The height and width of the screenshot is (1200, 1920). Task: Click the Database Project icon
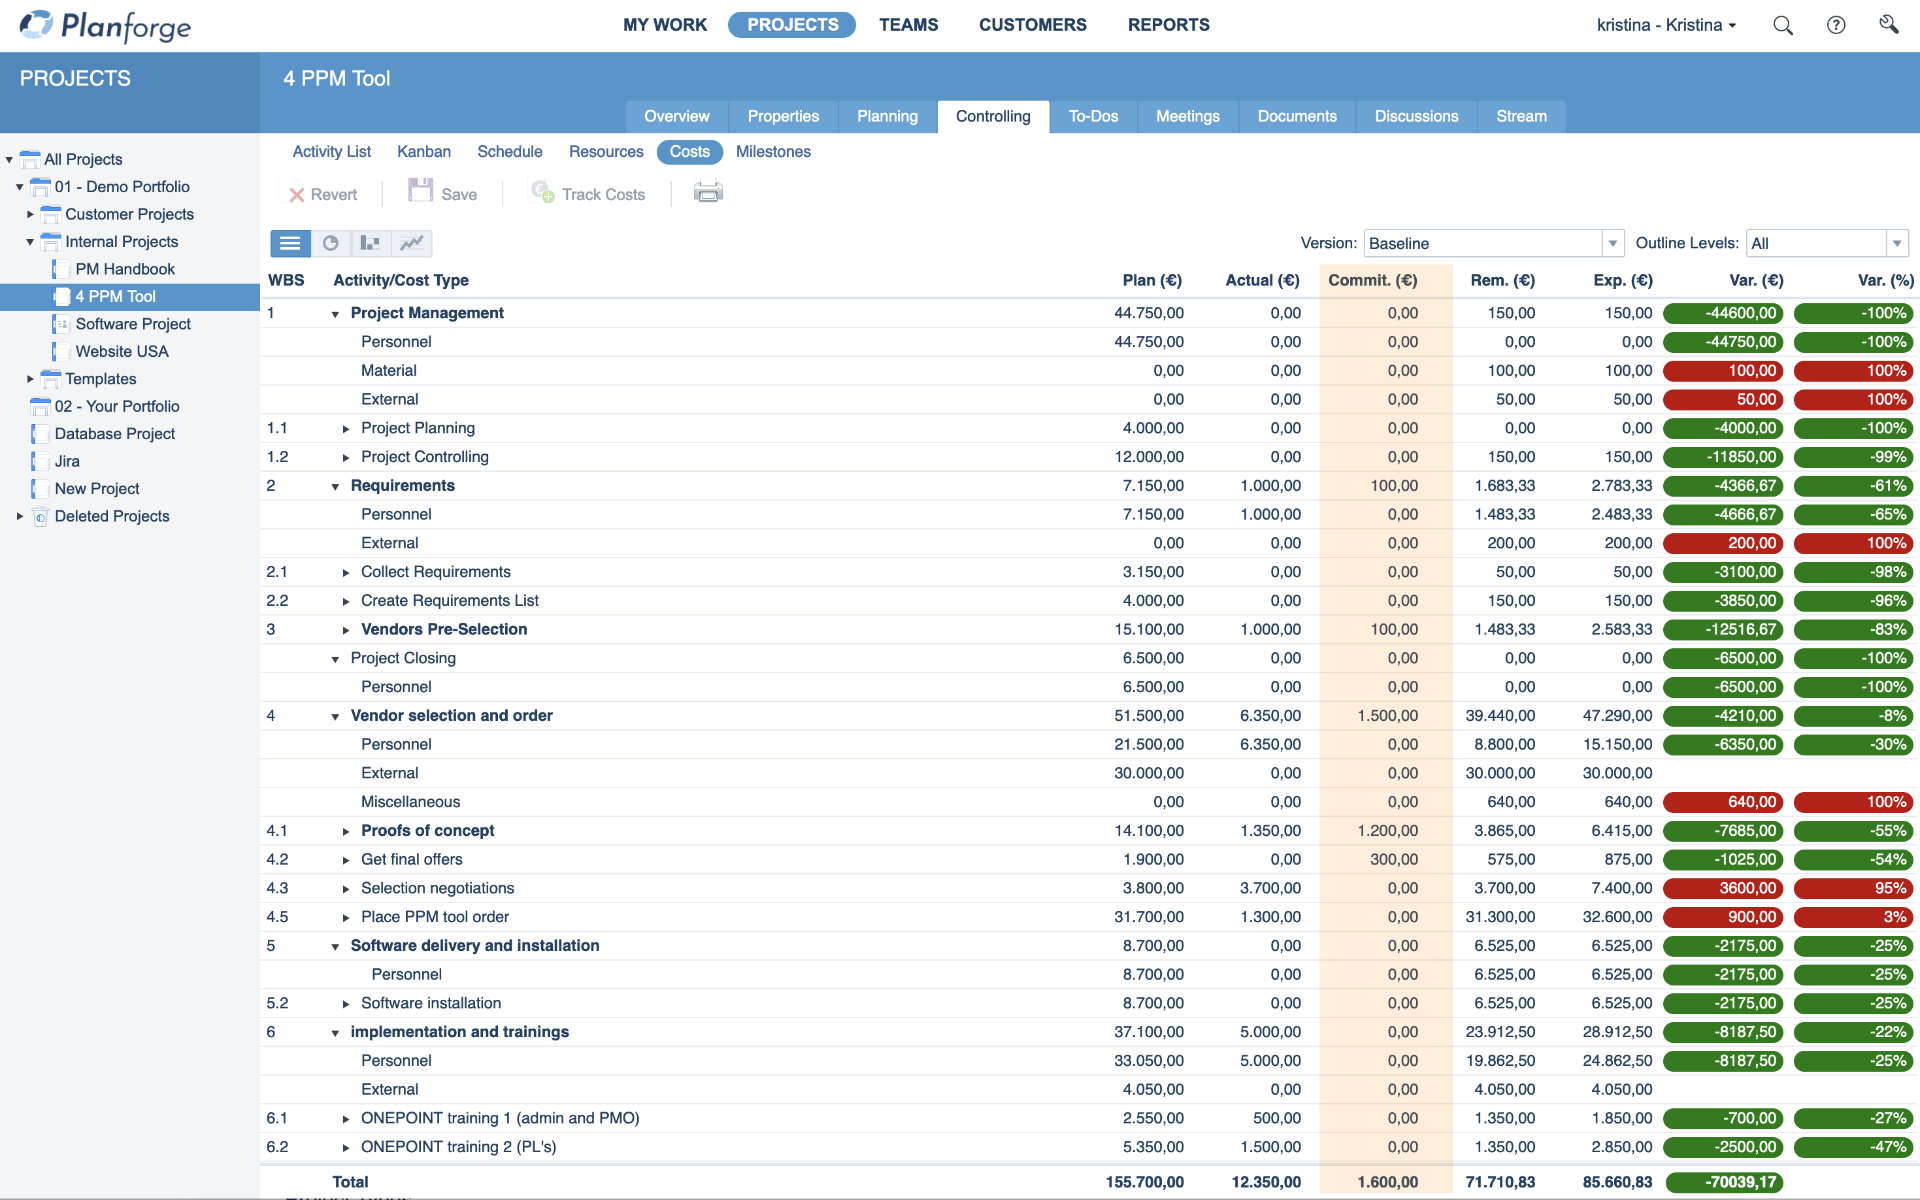coord(40,434)
